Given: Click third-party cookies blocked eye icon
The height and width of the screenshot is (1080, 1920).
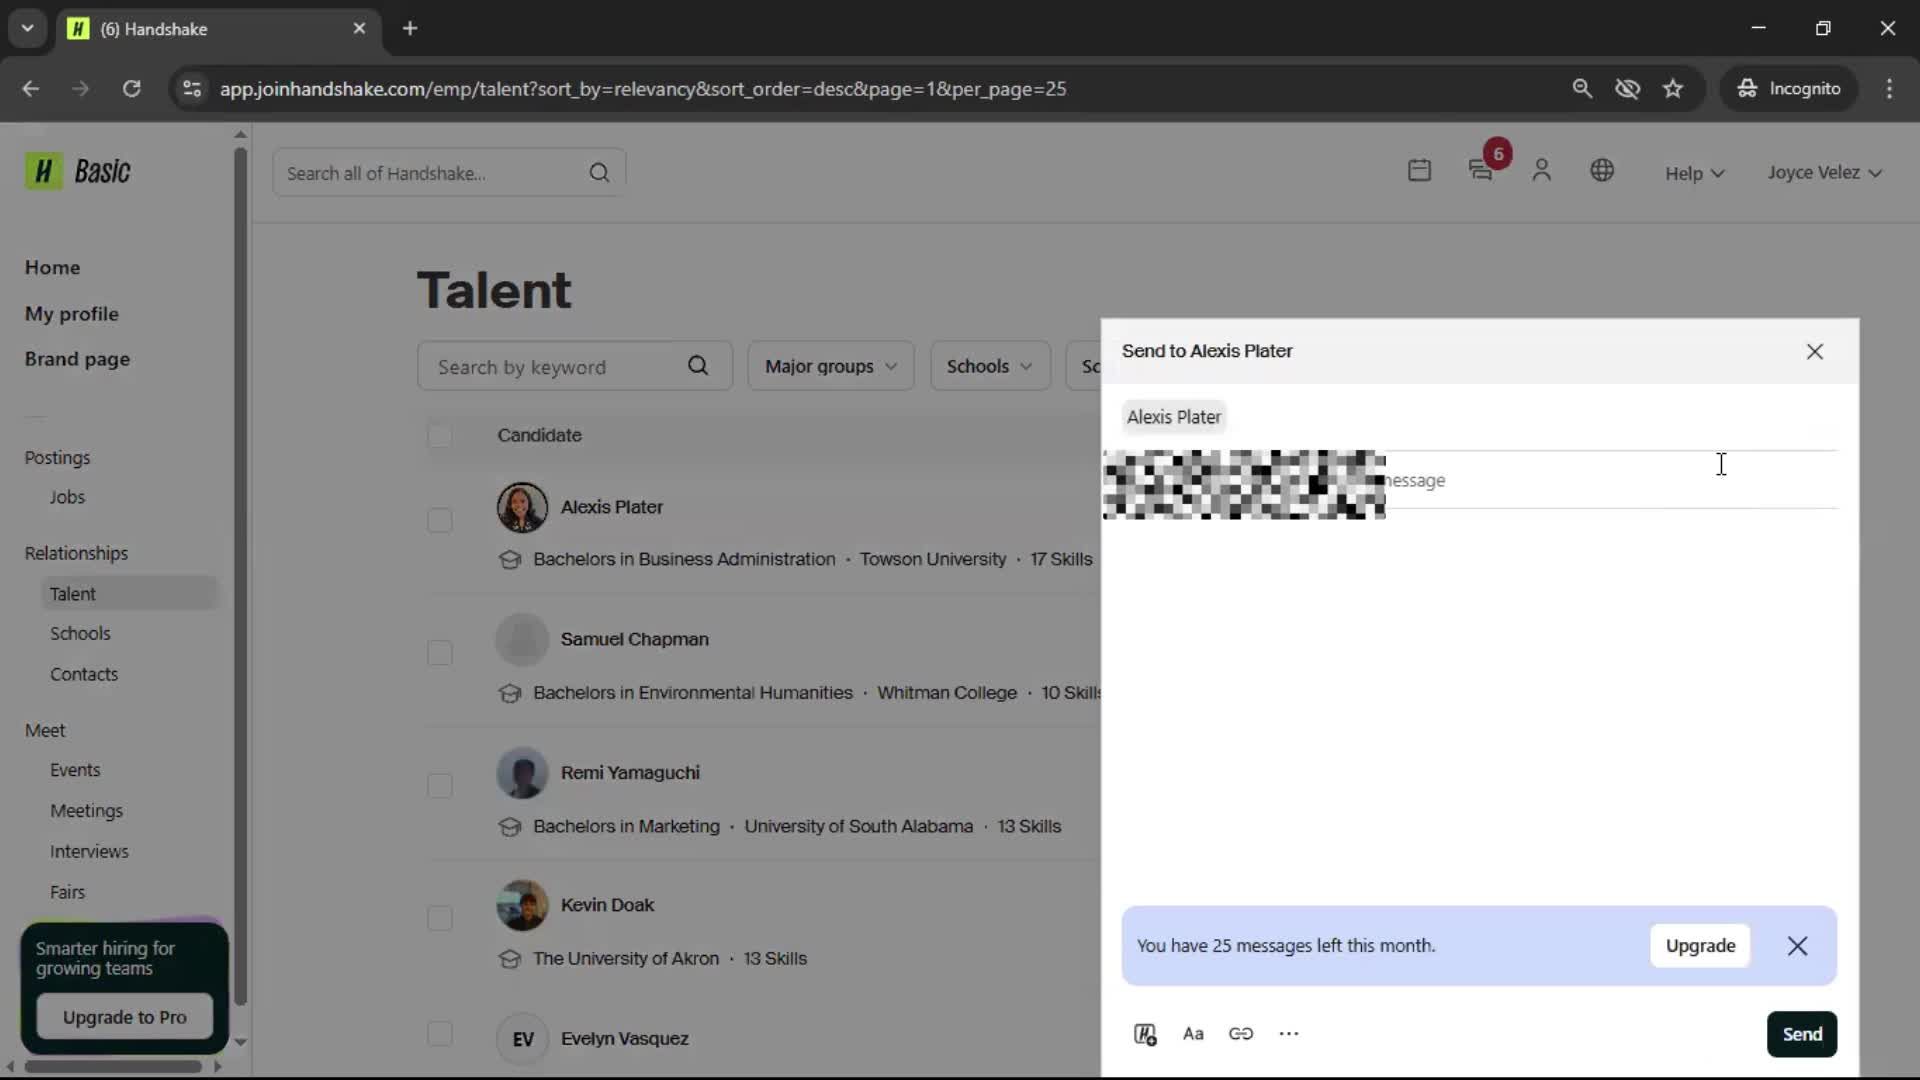Looking at the screenshot, I should [1627, 88].
